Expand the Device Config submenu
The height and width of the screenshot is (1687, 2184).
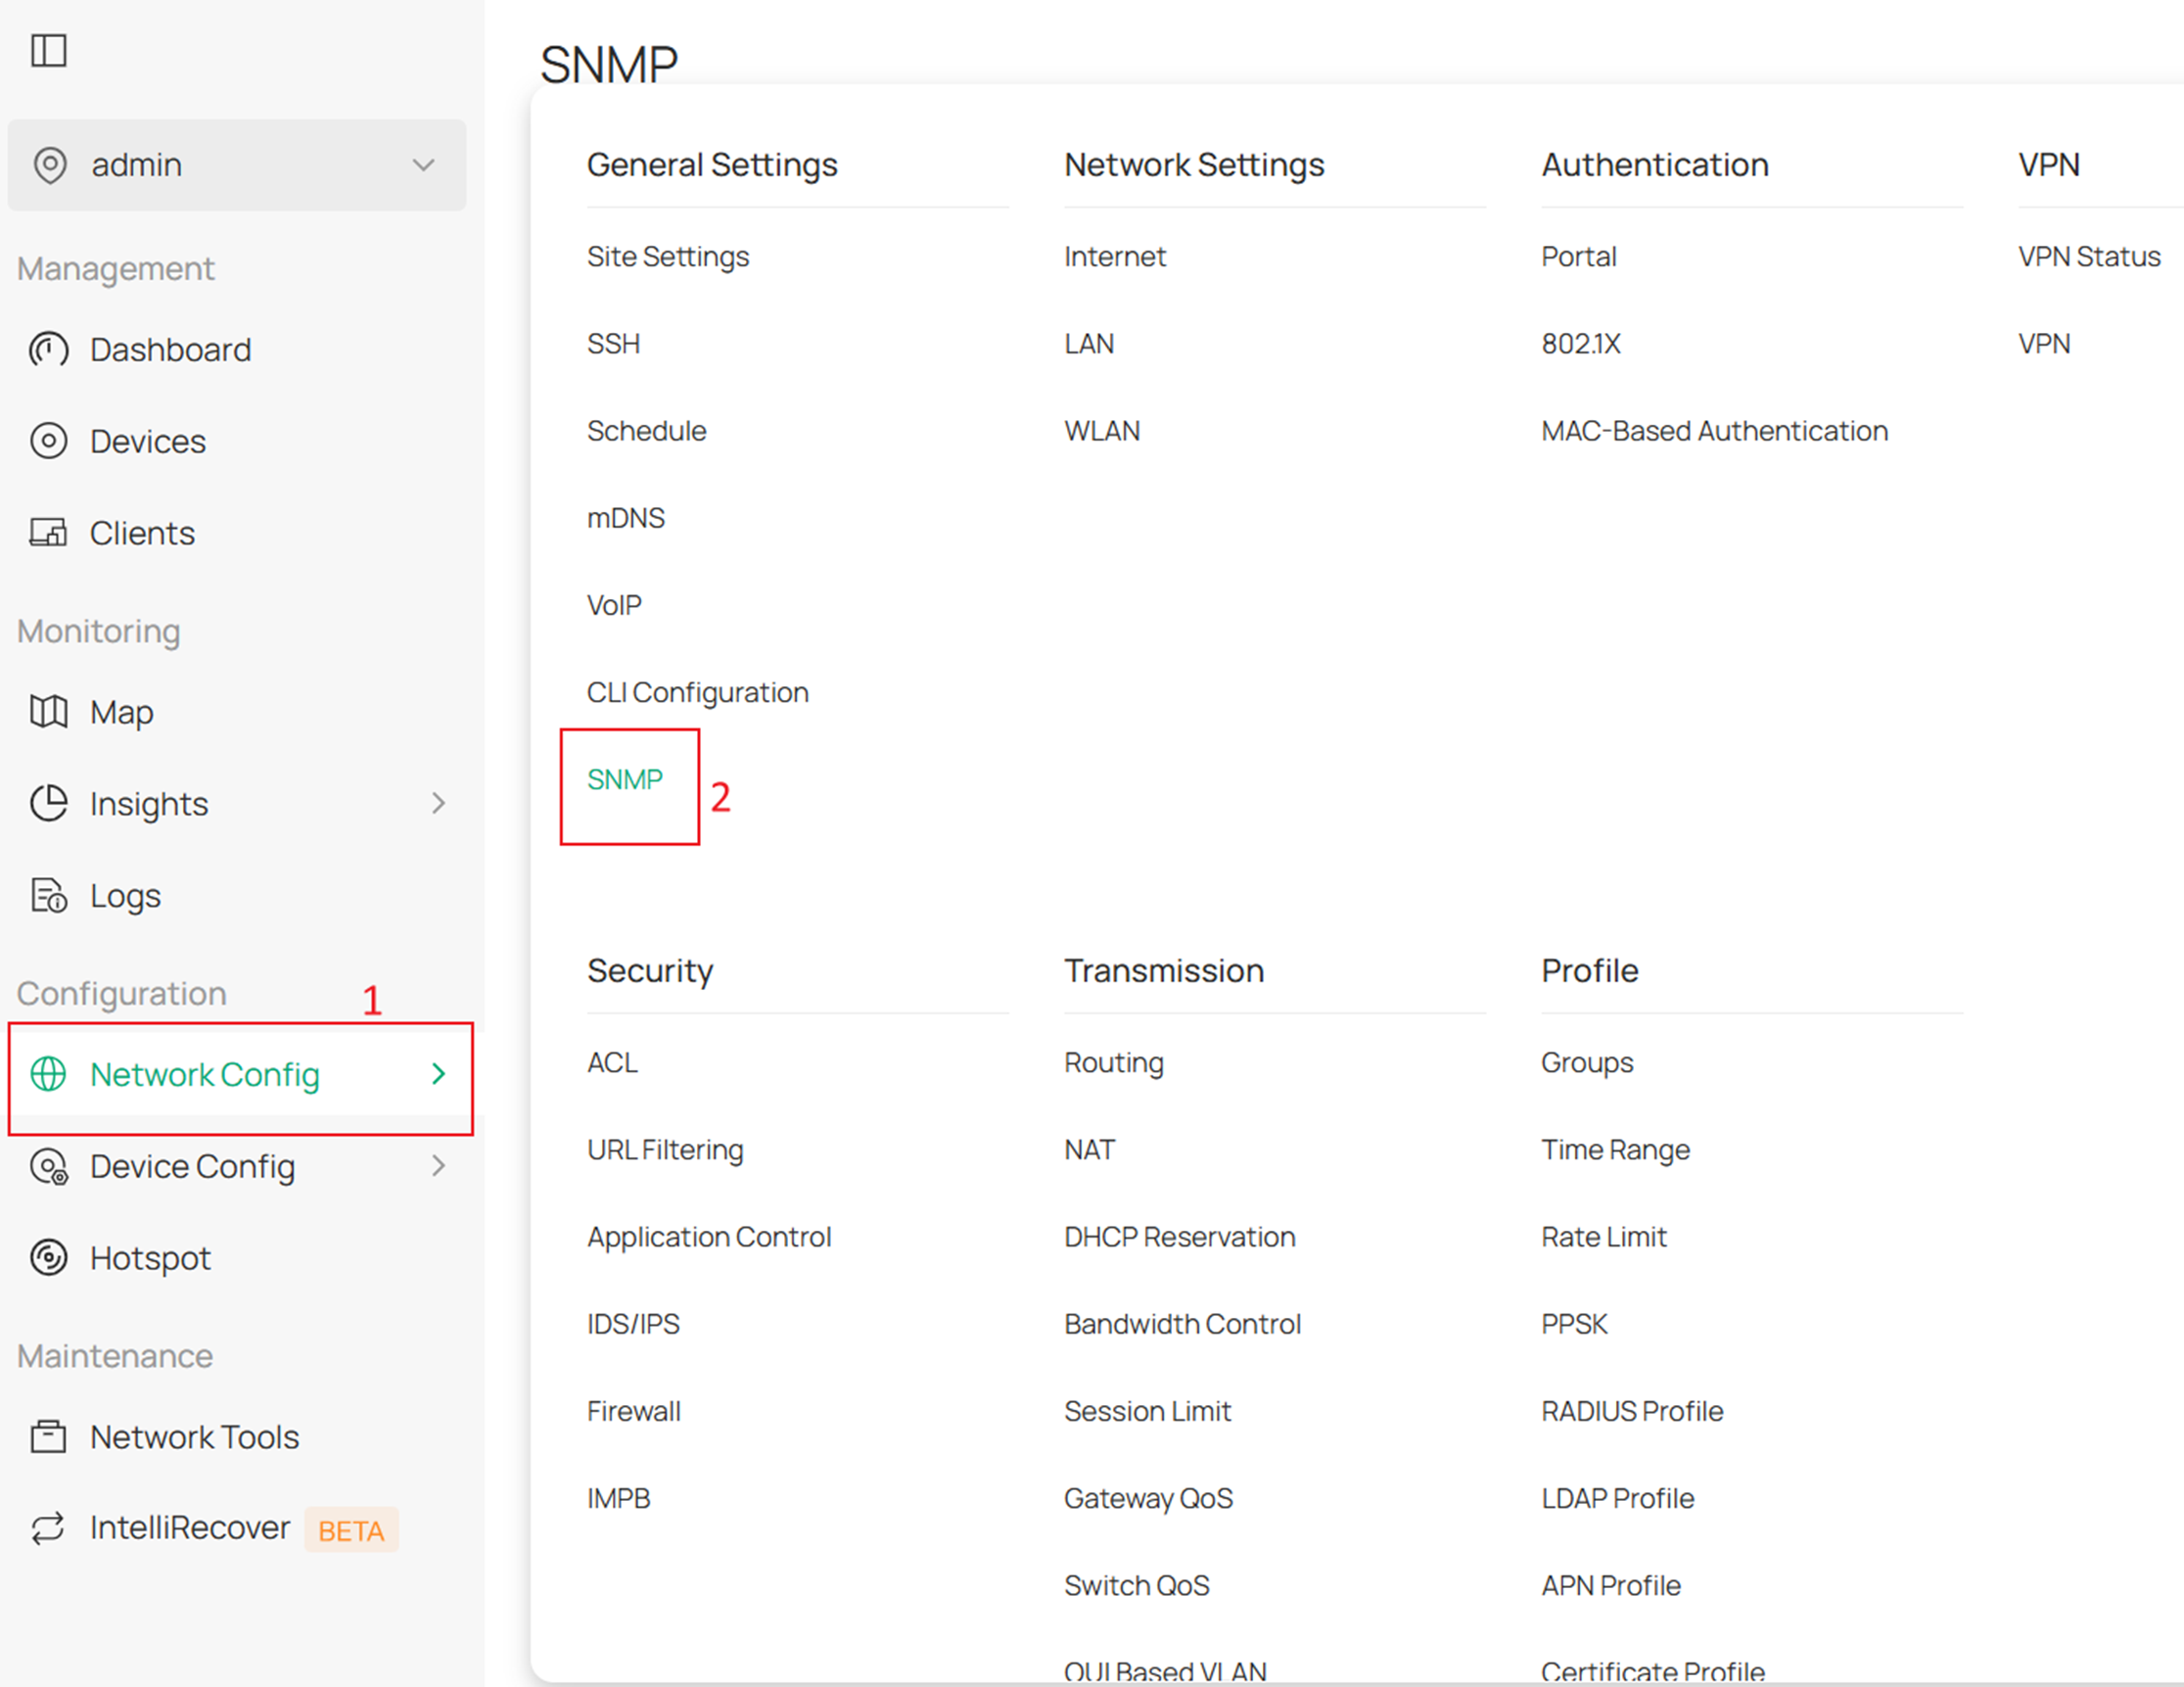click(439, 1166)
